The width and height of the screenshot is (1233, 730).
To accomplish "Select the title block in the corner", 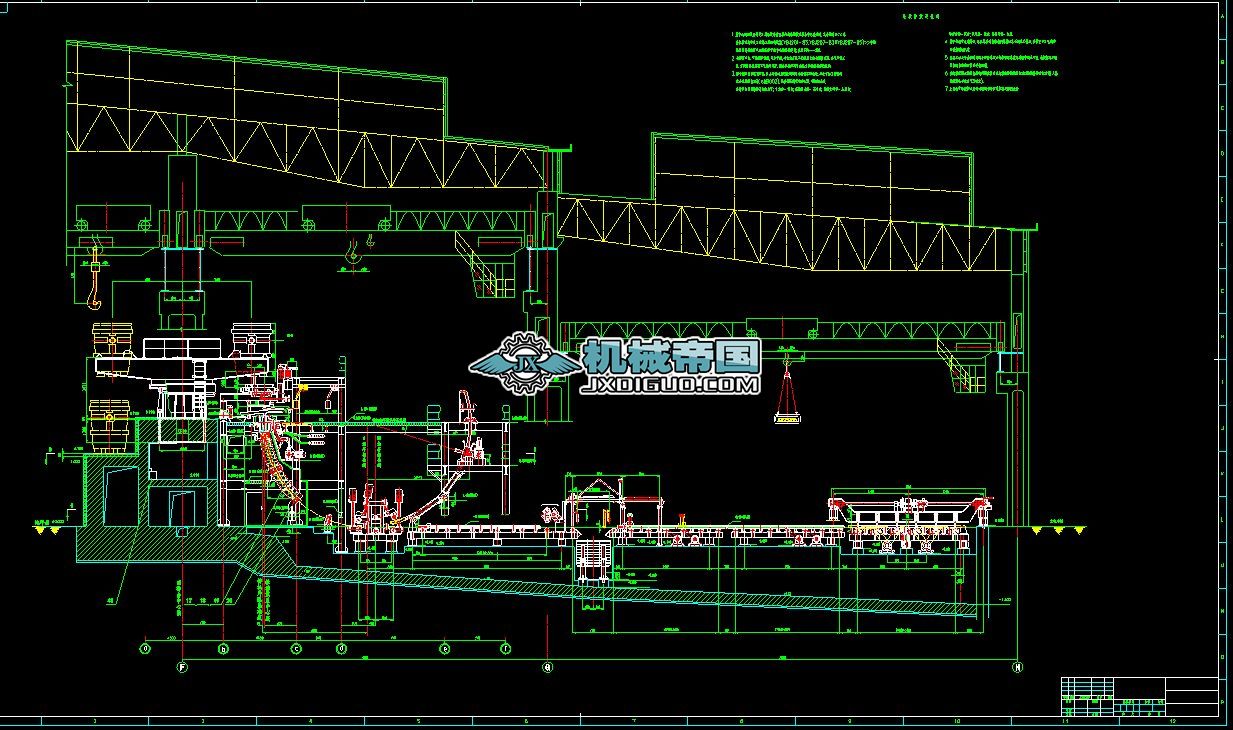I will [x=1140, y=696].
